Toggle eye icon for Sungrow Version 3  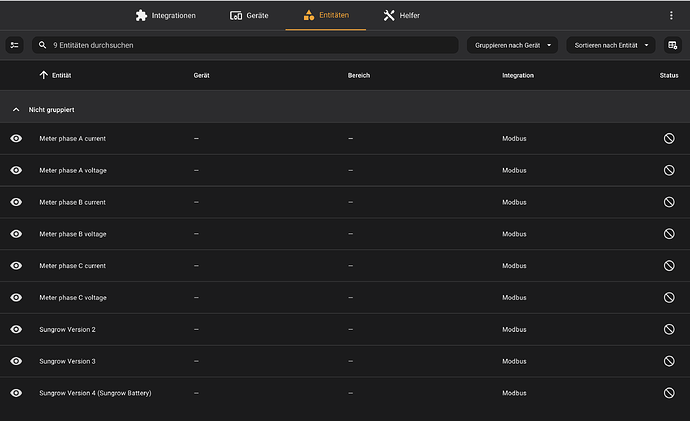(16, 361)
